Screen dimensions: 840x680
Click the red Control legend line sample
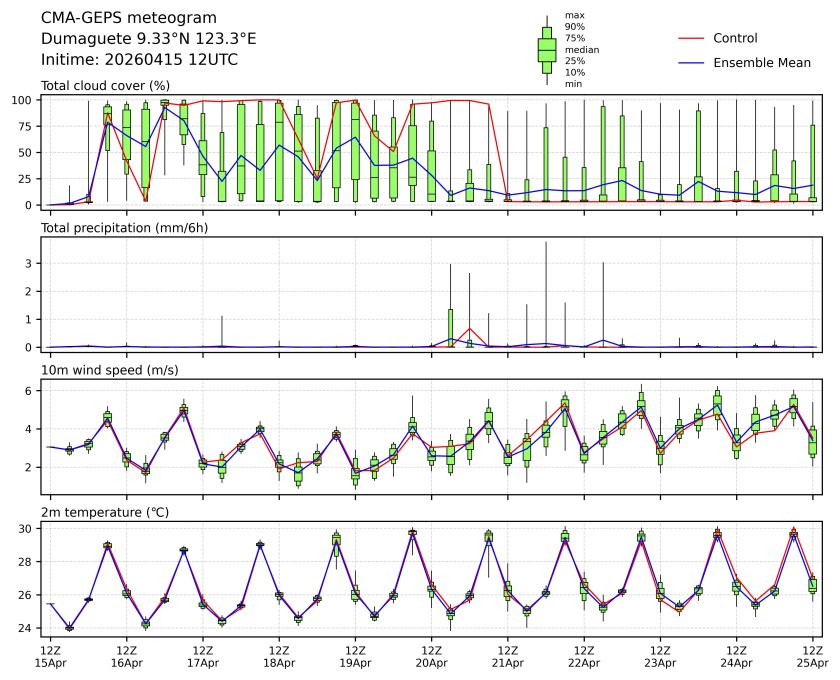pyautogui.click(x=694, y=38)
